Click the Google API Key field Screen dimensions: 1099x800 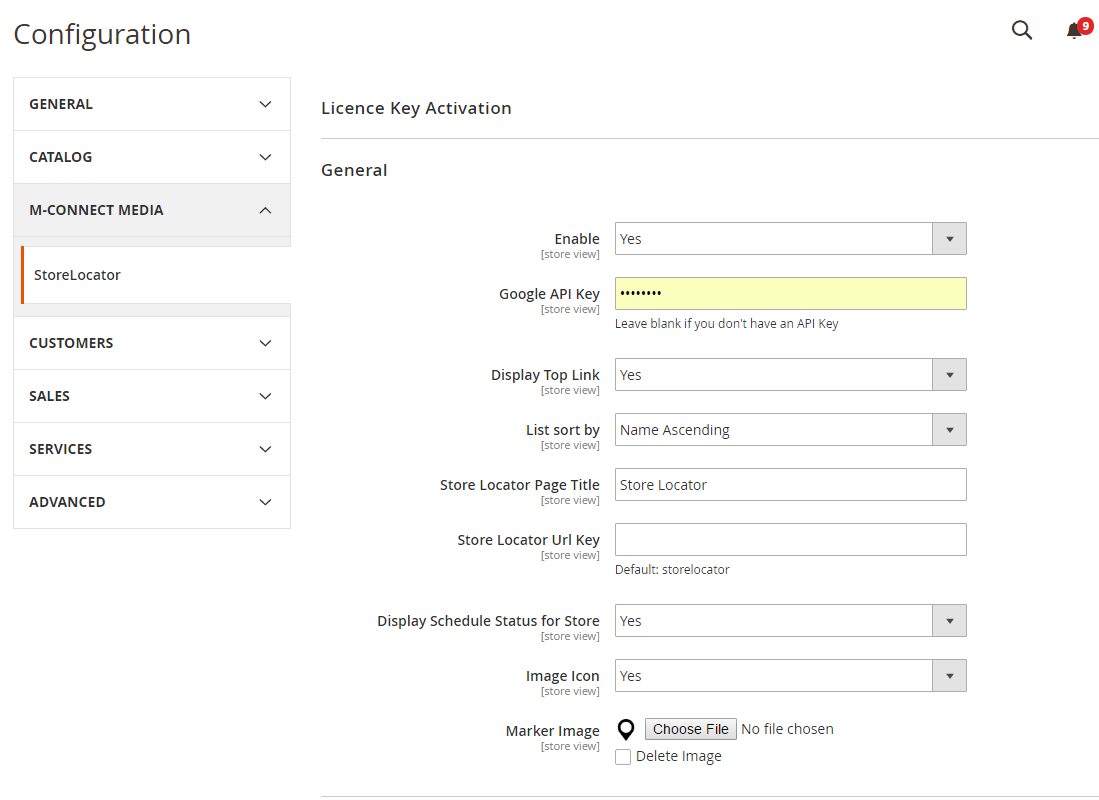[x=790, y=294]
